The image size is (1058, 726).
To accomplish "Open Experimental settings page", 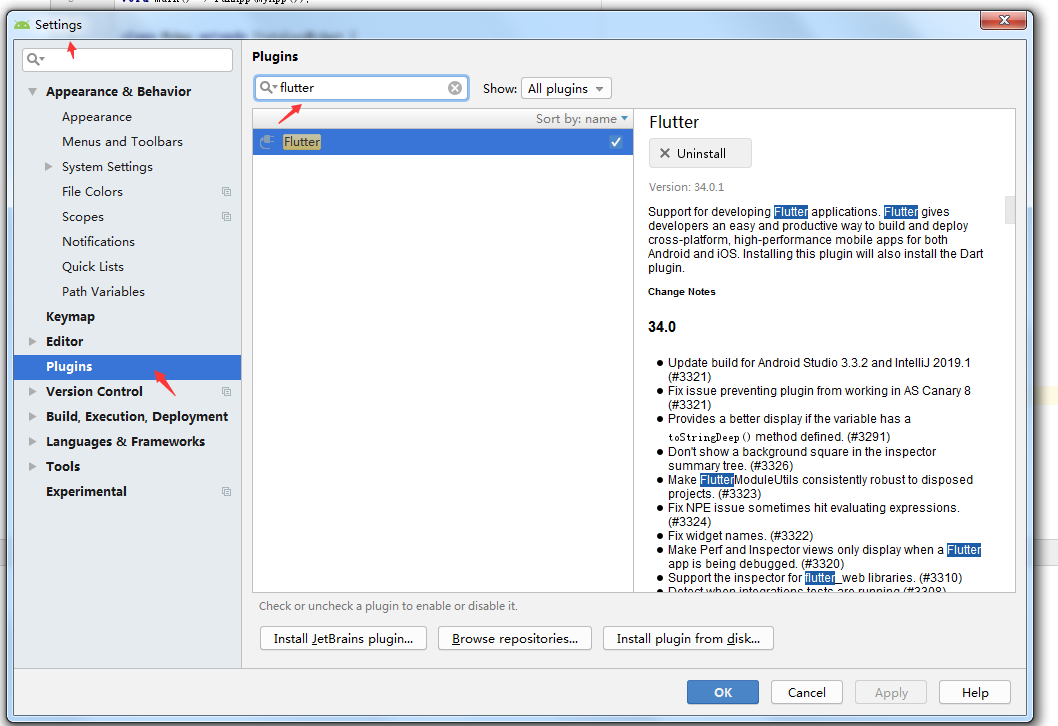I will point(86,491).
